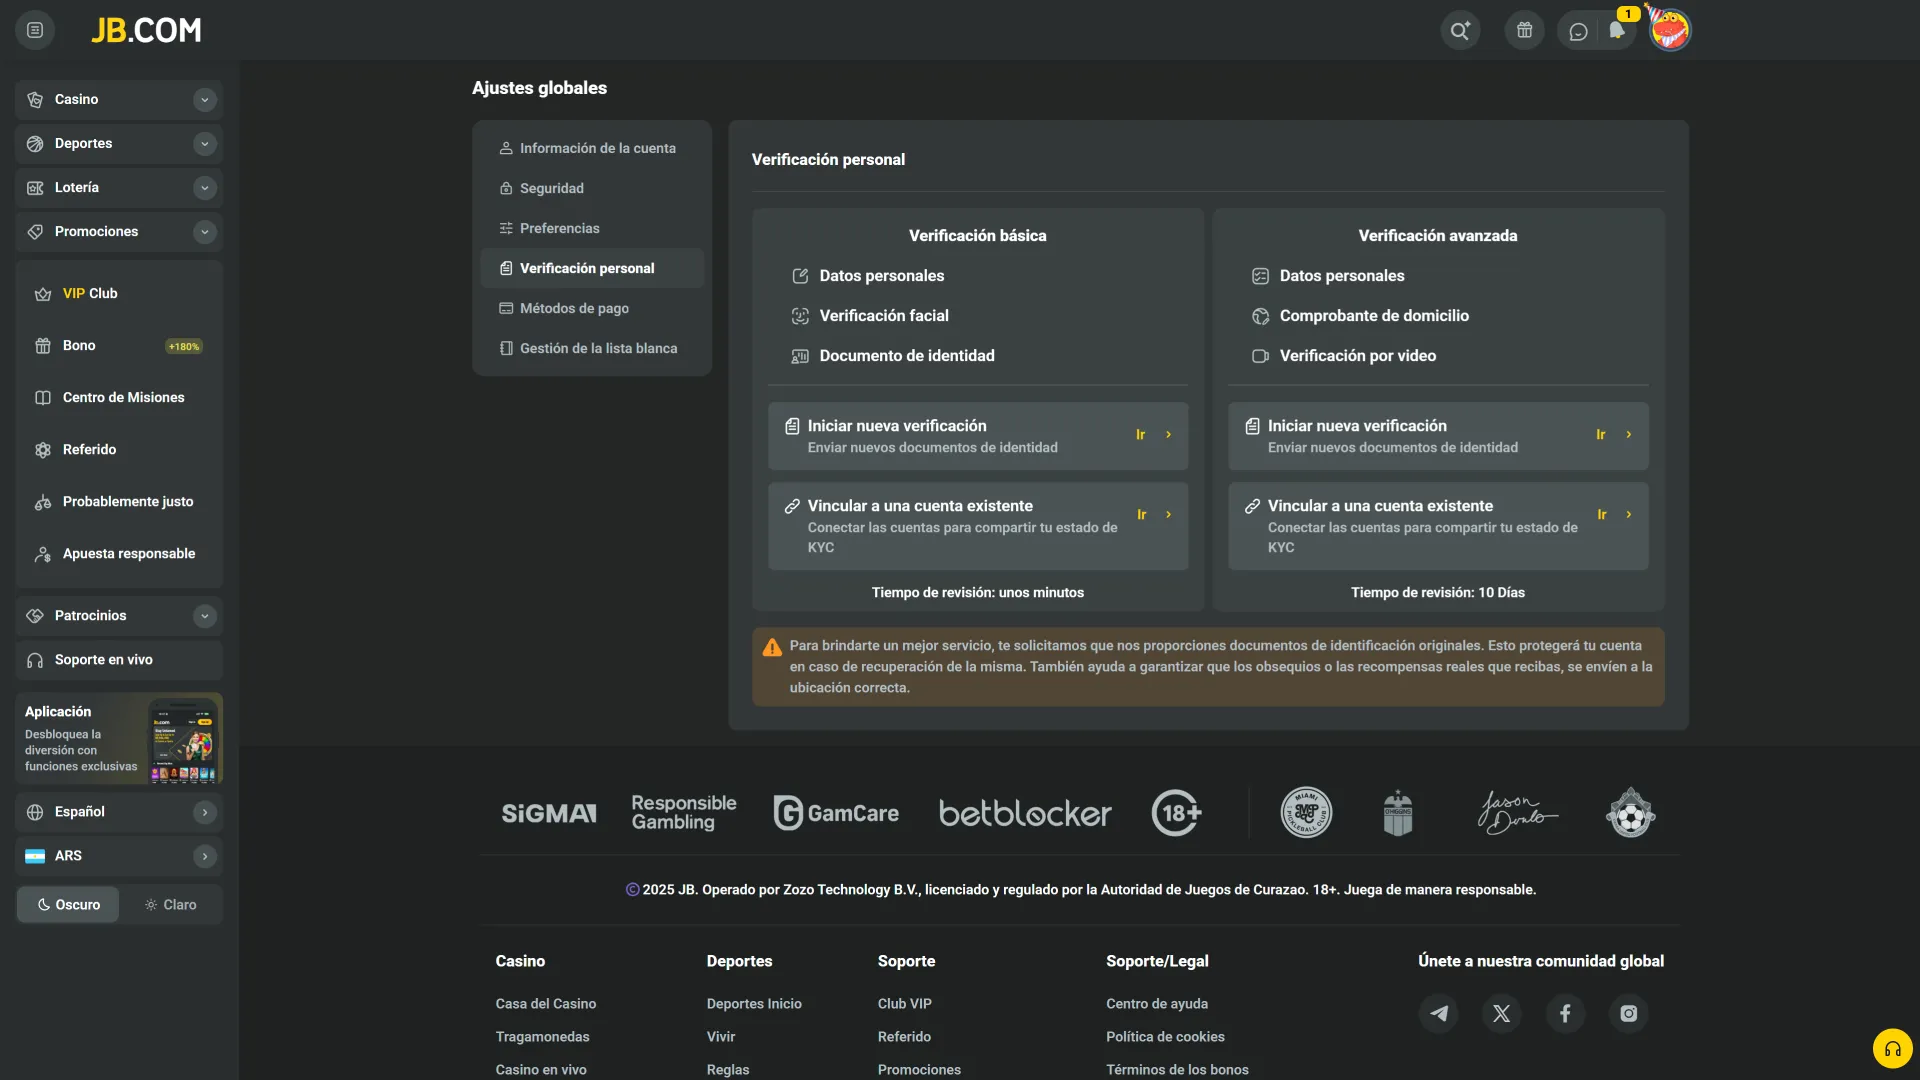Screen dimensions: 1920x1080
Task: Switch to Claro light theme
Action: tap(171, 904)
